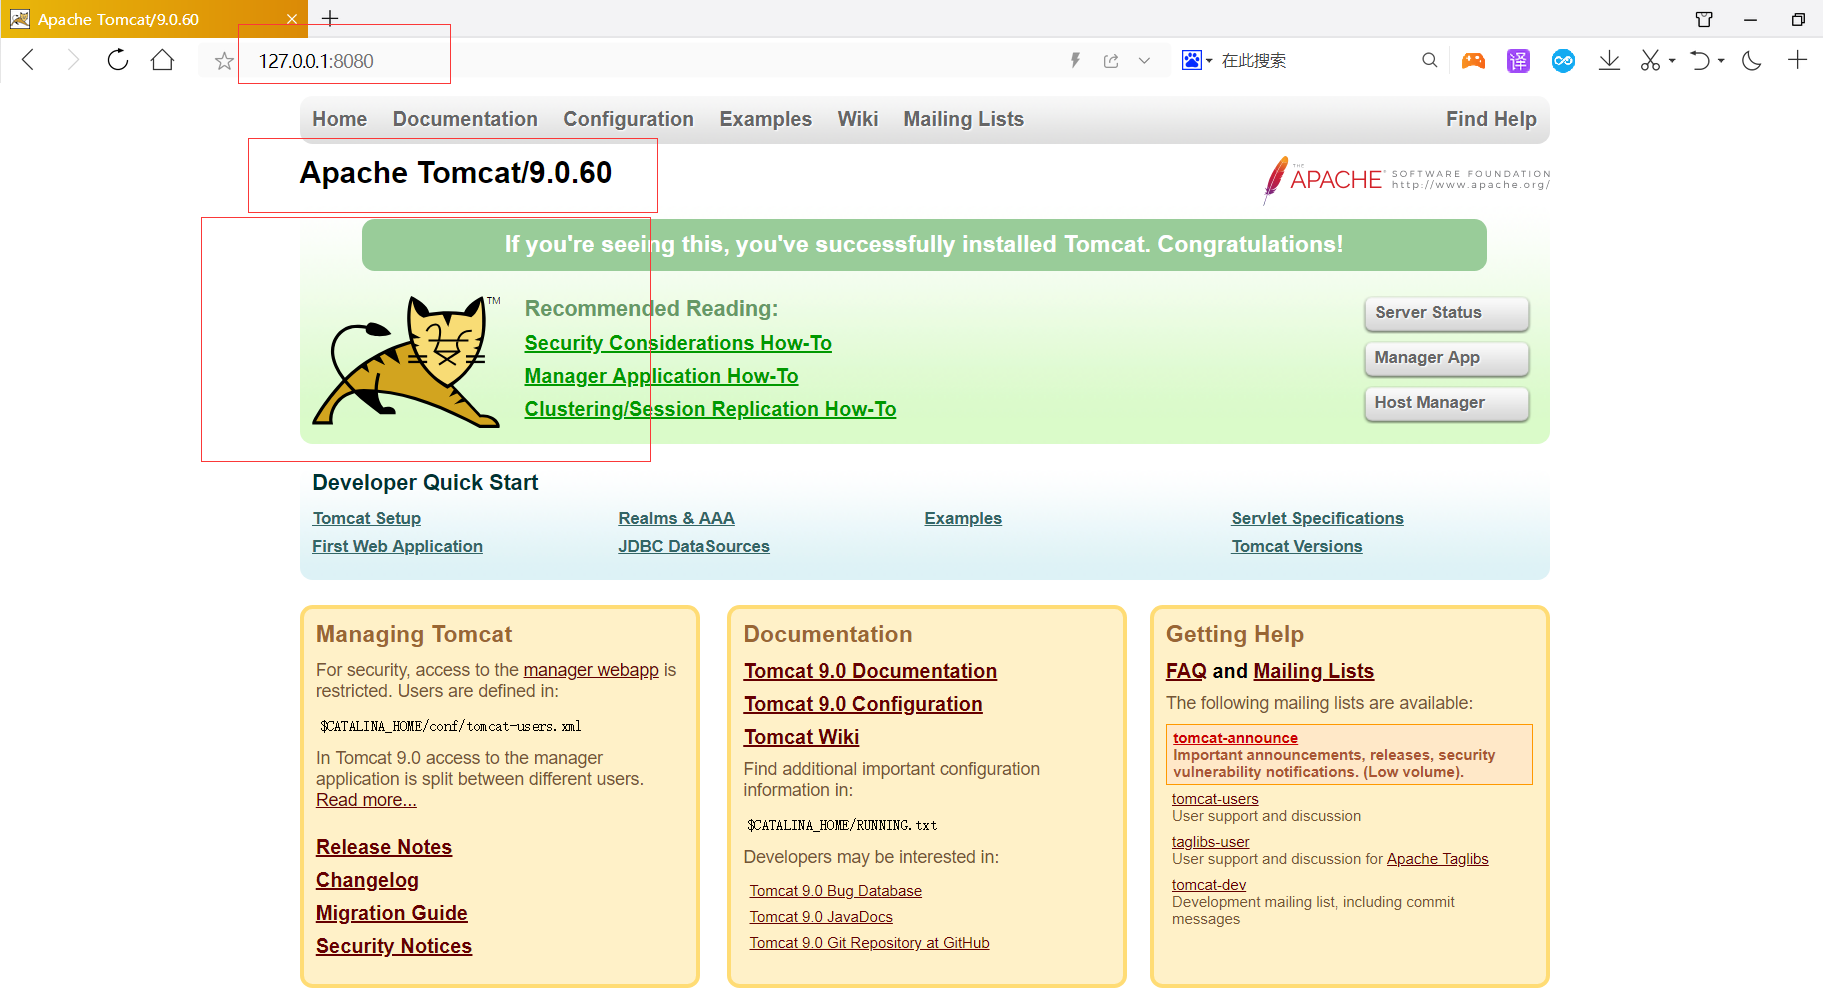Click the Tomcat cat logo image
Image resolution: width=1823 pixels, height=989 pixels.
tap(407, 361)
